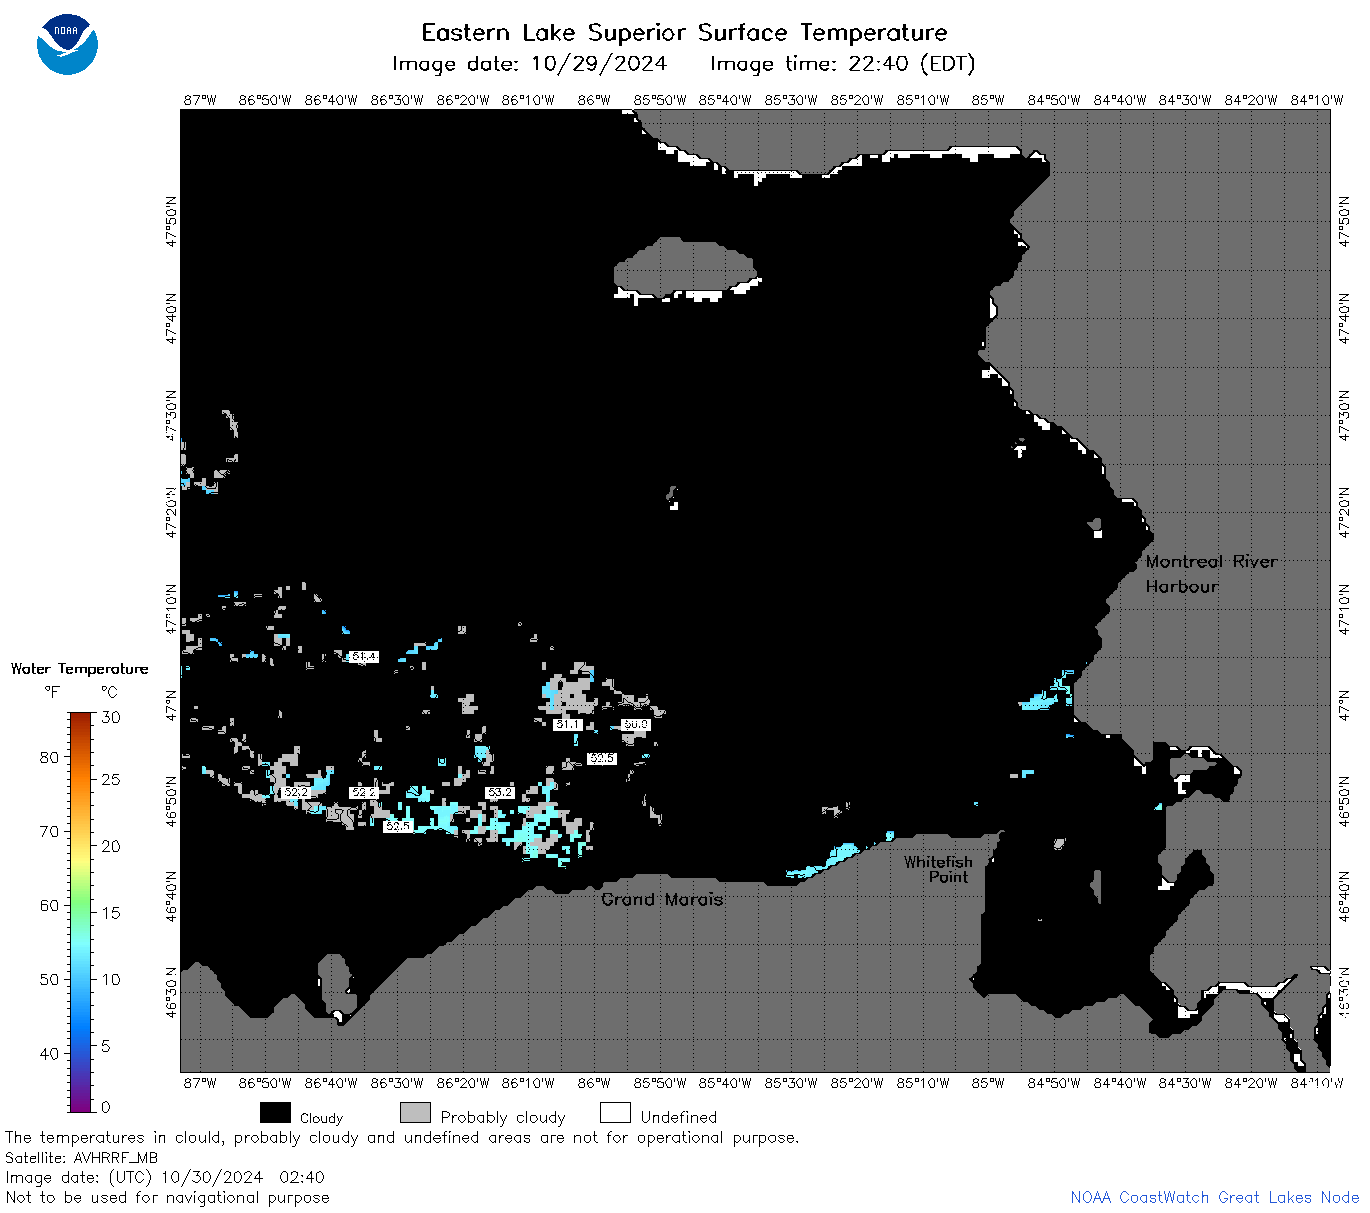The height and width of the screenshot is (1213, 1370).
Task: Click the Satellite: AVHRRF_MB text
Action: [x=82, y=1158]
